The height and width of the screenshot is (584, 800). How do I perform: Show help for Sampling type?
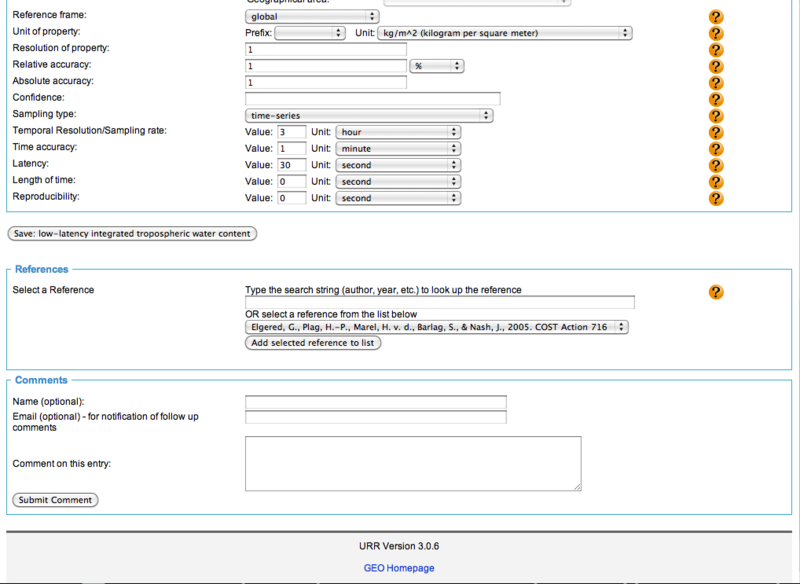716,116
